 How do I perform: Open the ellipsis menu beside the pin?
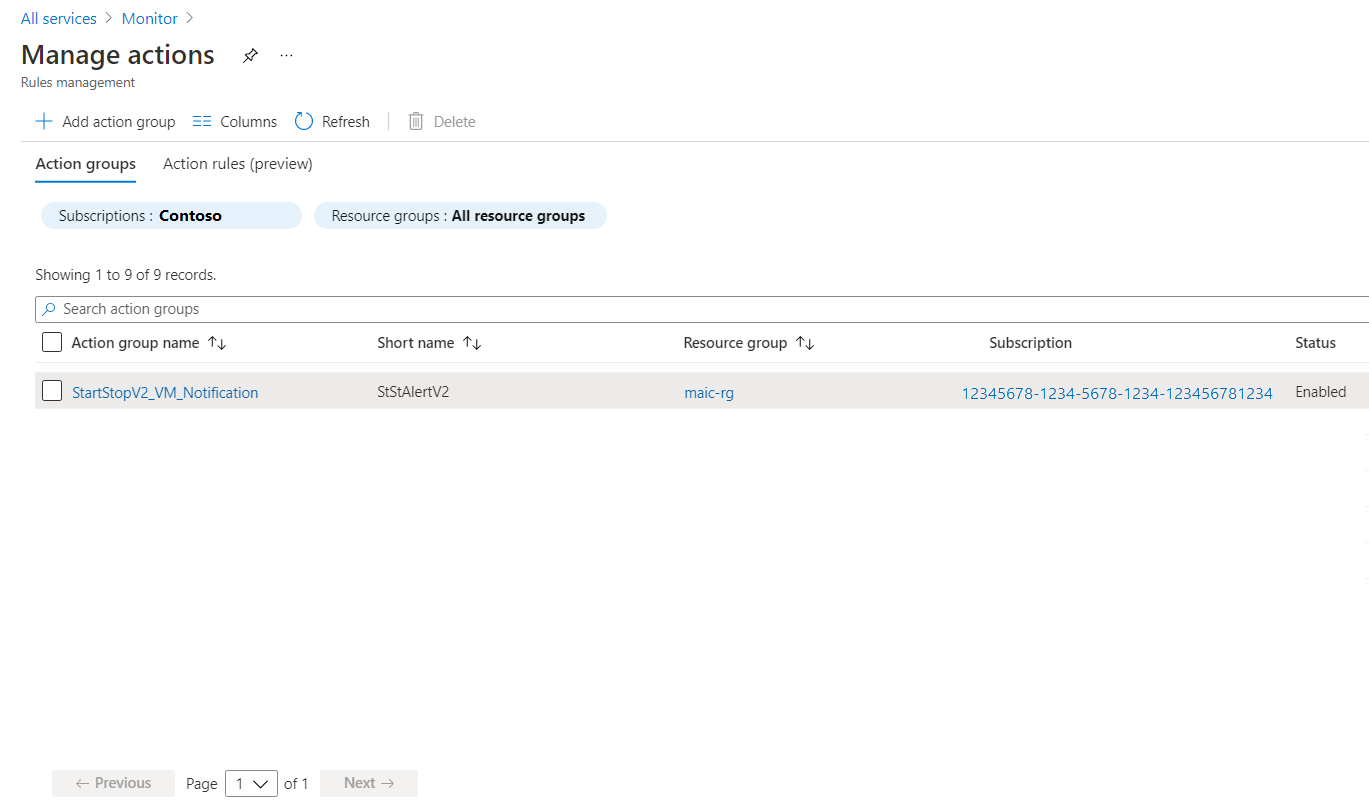(286, 56)
